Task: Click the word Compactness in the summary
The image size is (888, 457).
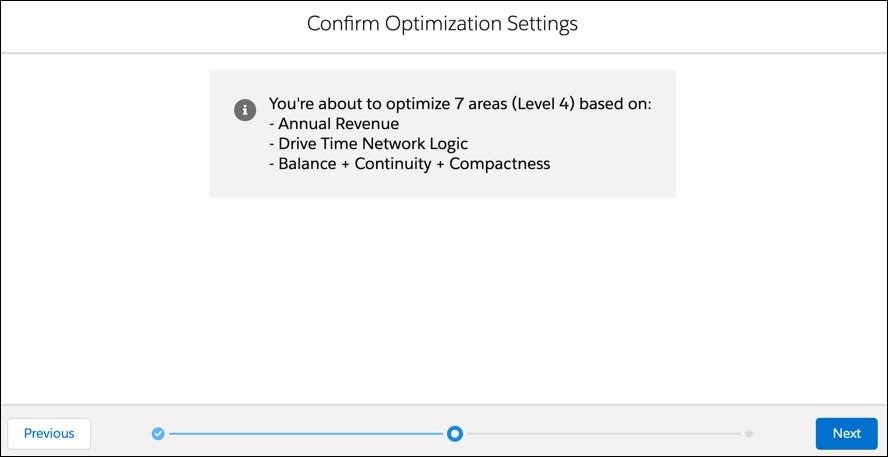Action: click(500, 164)
